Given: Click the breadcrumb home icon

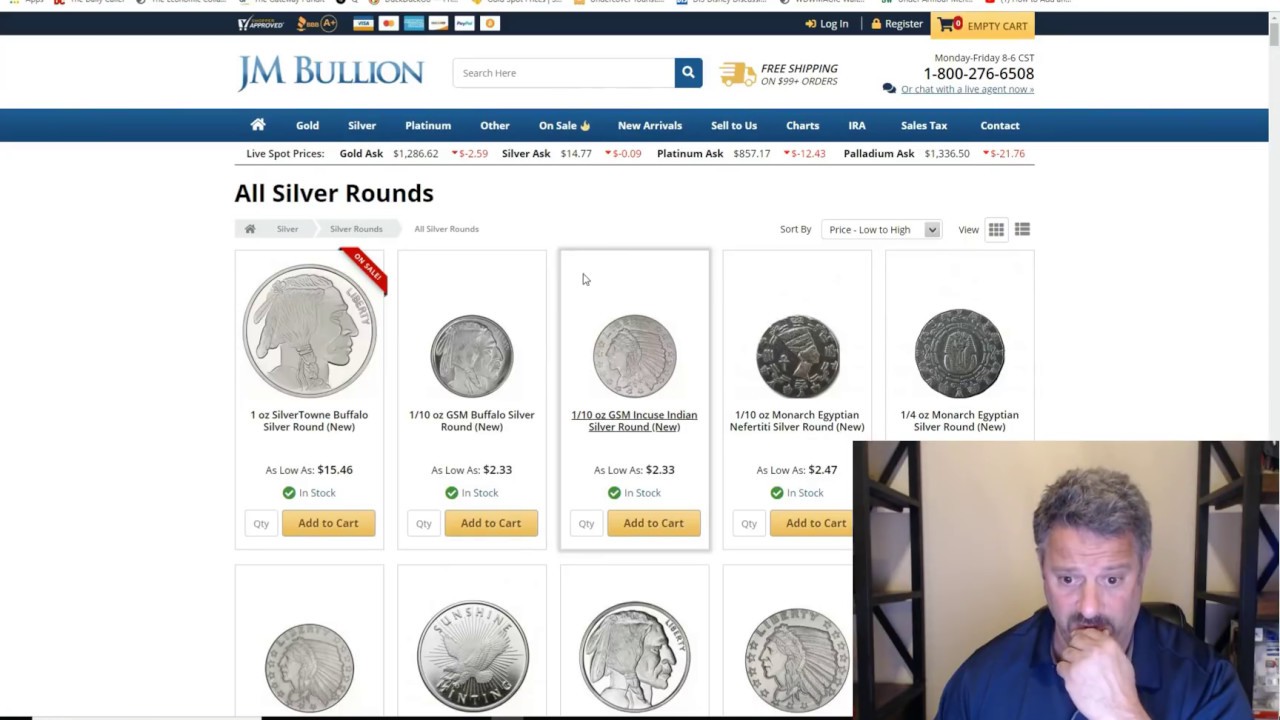Looking at the screenshot, I should point(250,229).
